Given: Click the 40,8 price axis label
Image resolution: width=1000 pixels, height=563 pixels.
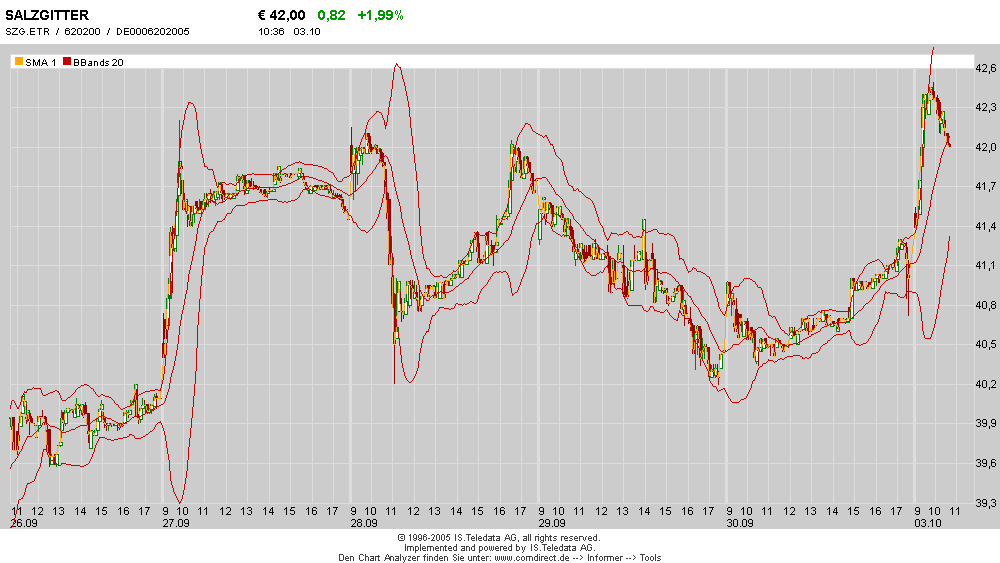Looking at the screenshot, I should (x=986, y=305).
